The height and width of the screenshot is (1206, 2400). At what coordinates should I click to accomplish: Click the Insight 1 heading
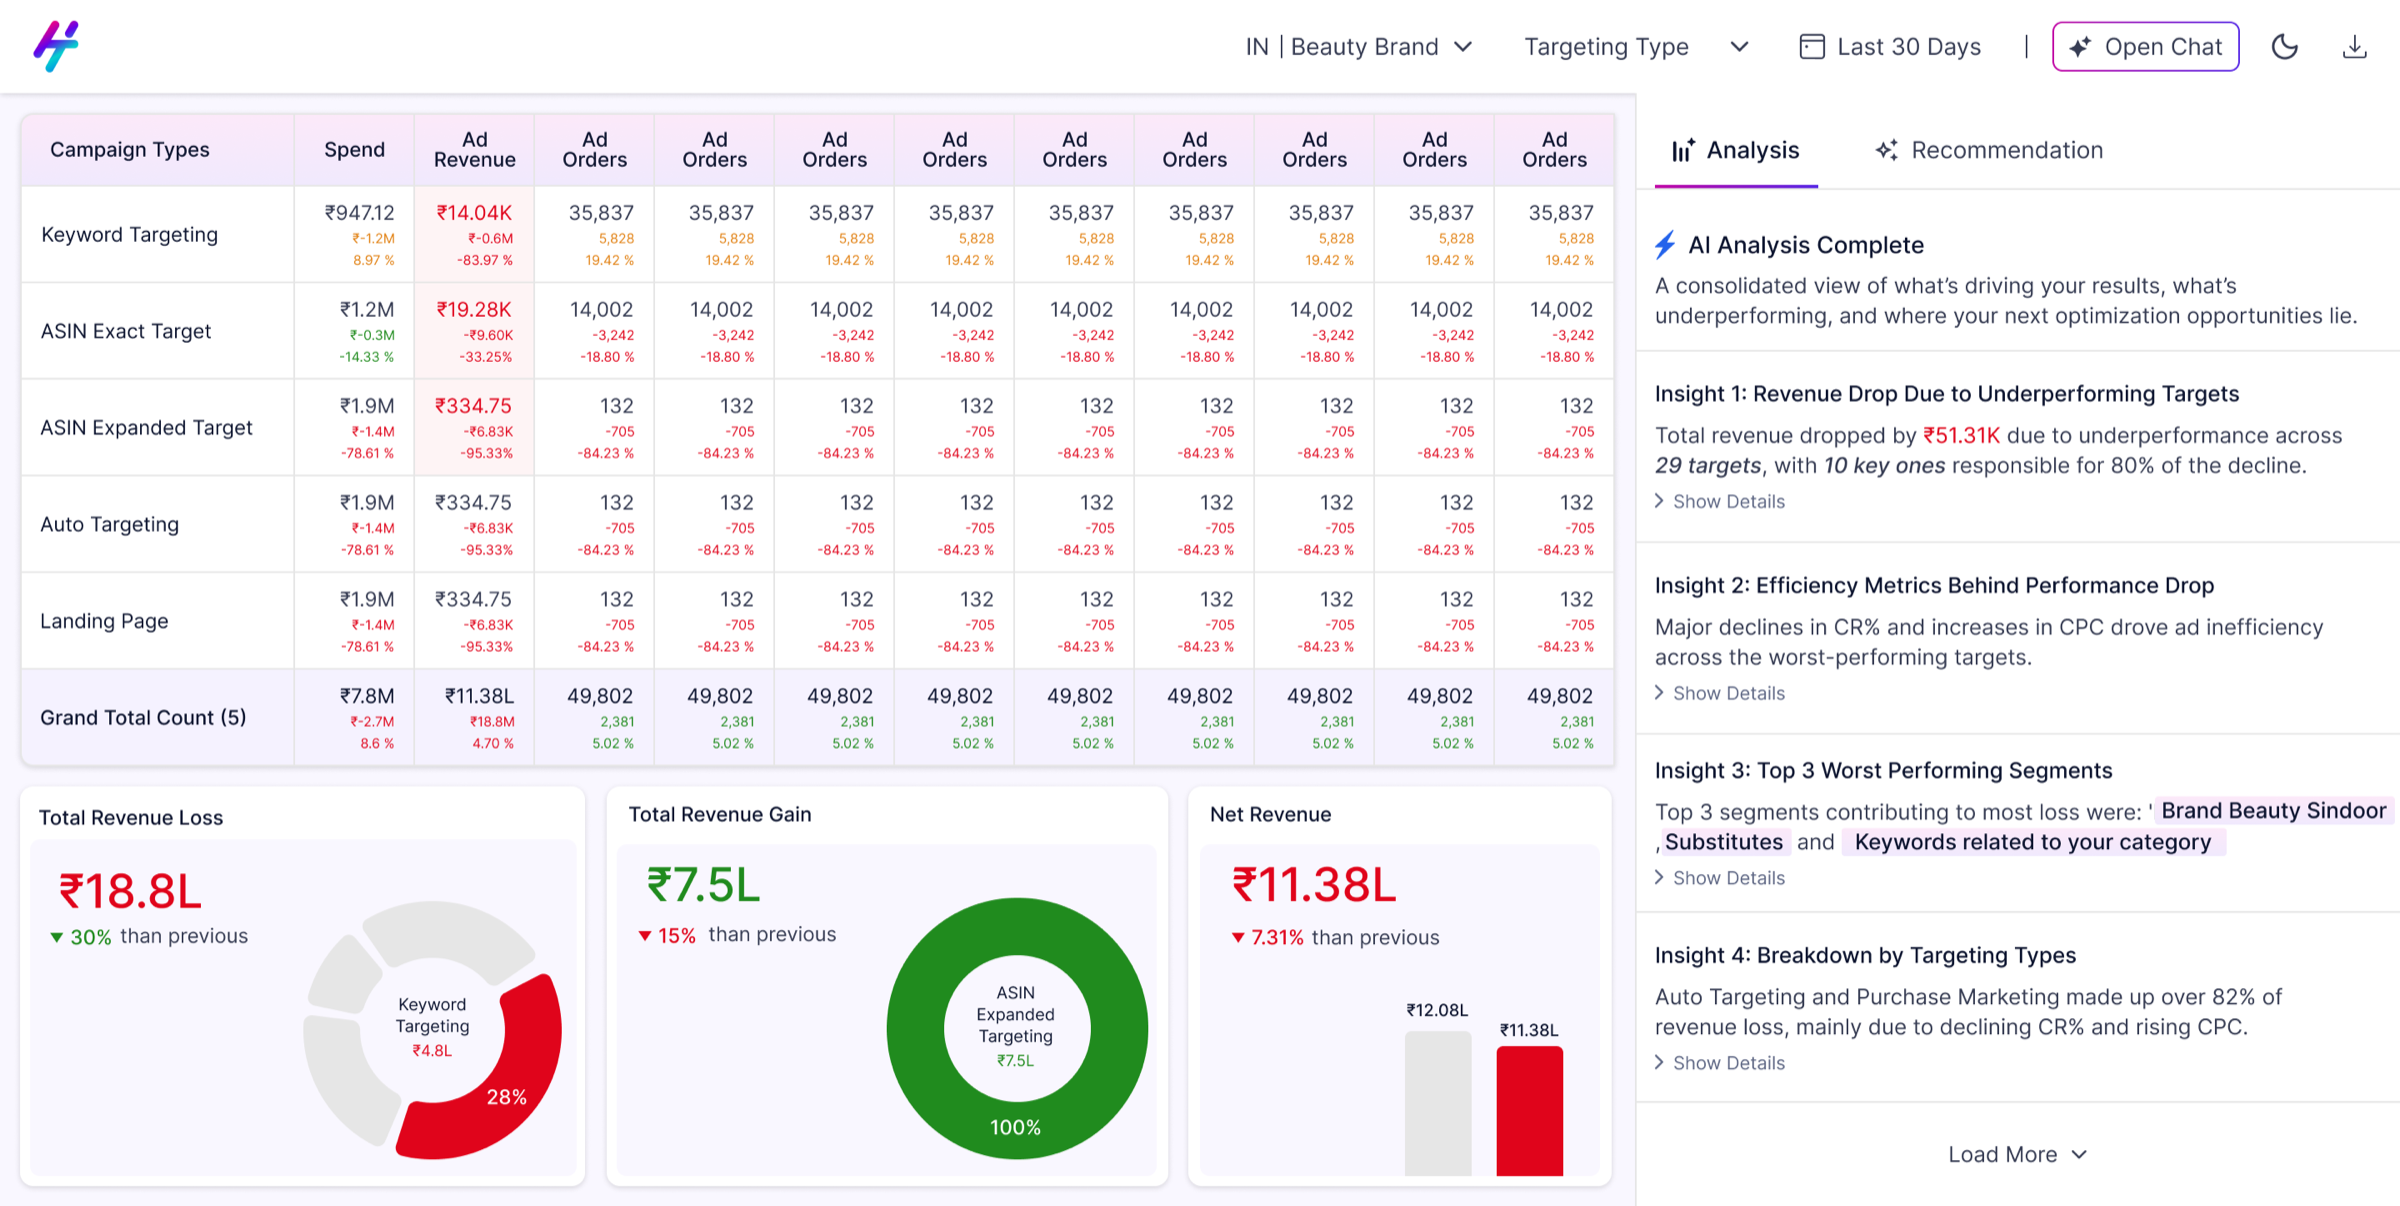[x=1946, y=394]
